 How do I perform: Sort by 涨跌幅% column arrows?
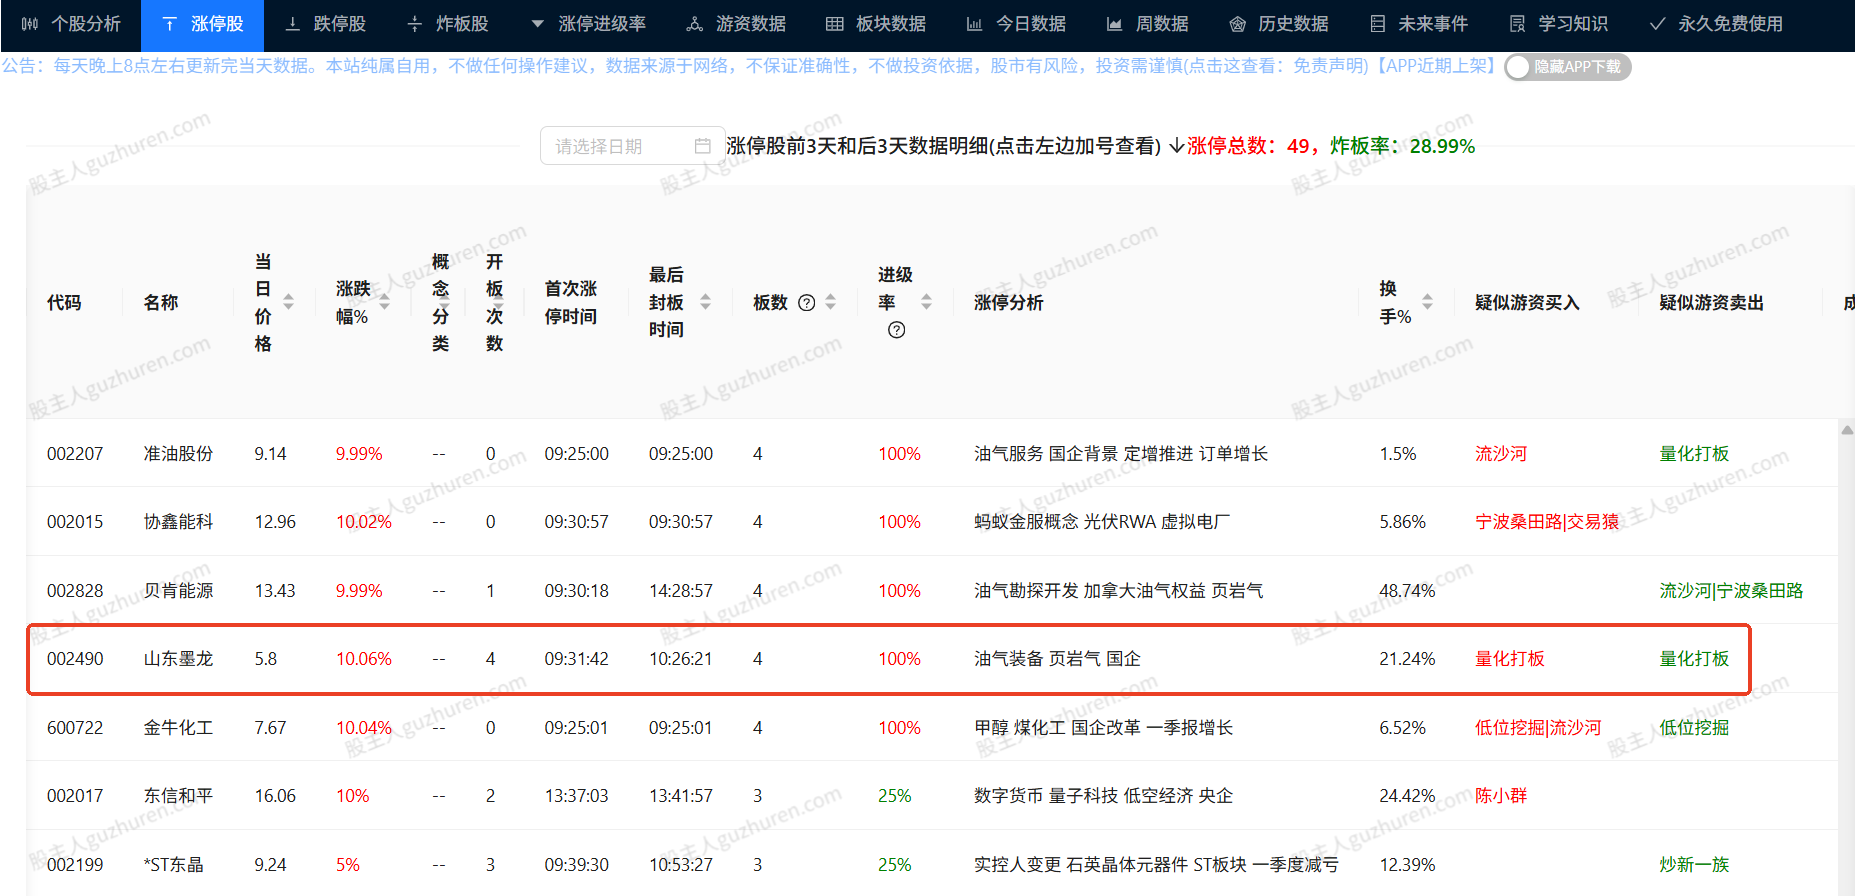(x=385, y=302)
